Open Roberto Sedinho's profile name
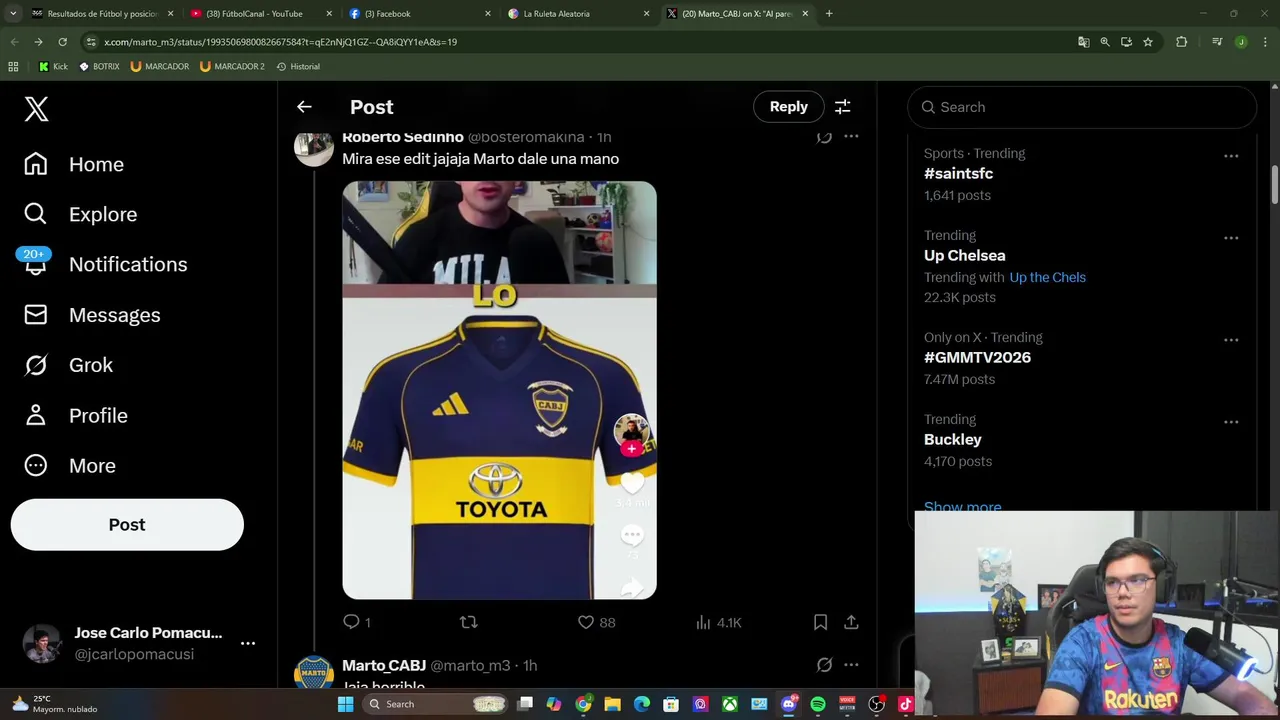This screenshot has width=1280, height=720. click(x=403, y=138)
